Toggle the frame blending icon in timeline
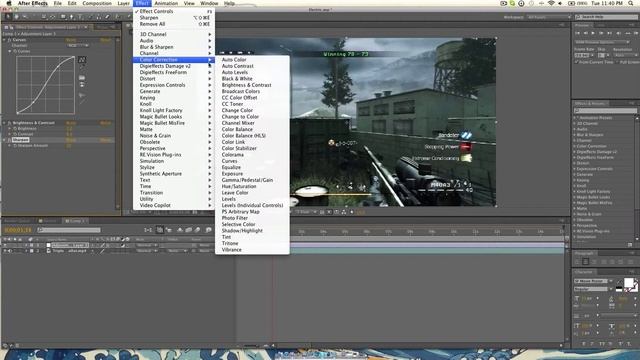Screen dimensions: 640x360 coord(189,230)
